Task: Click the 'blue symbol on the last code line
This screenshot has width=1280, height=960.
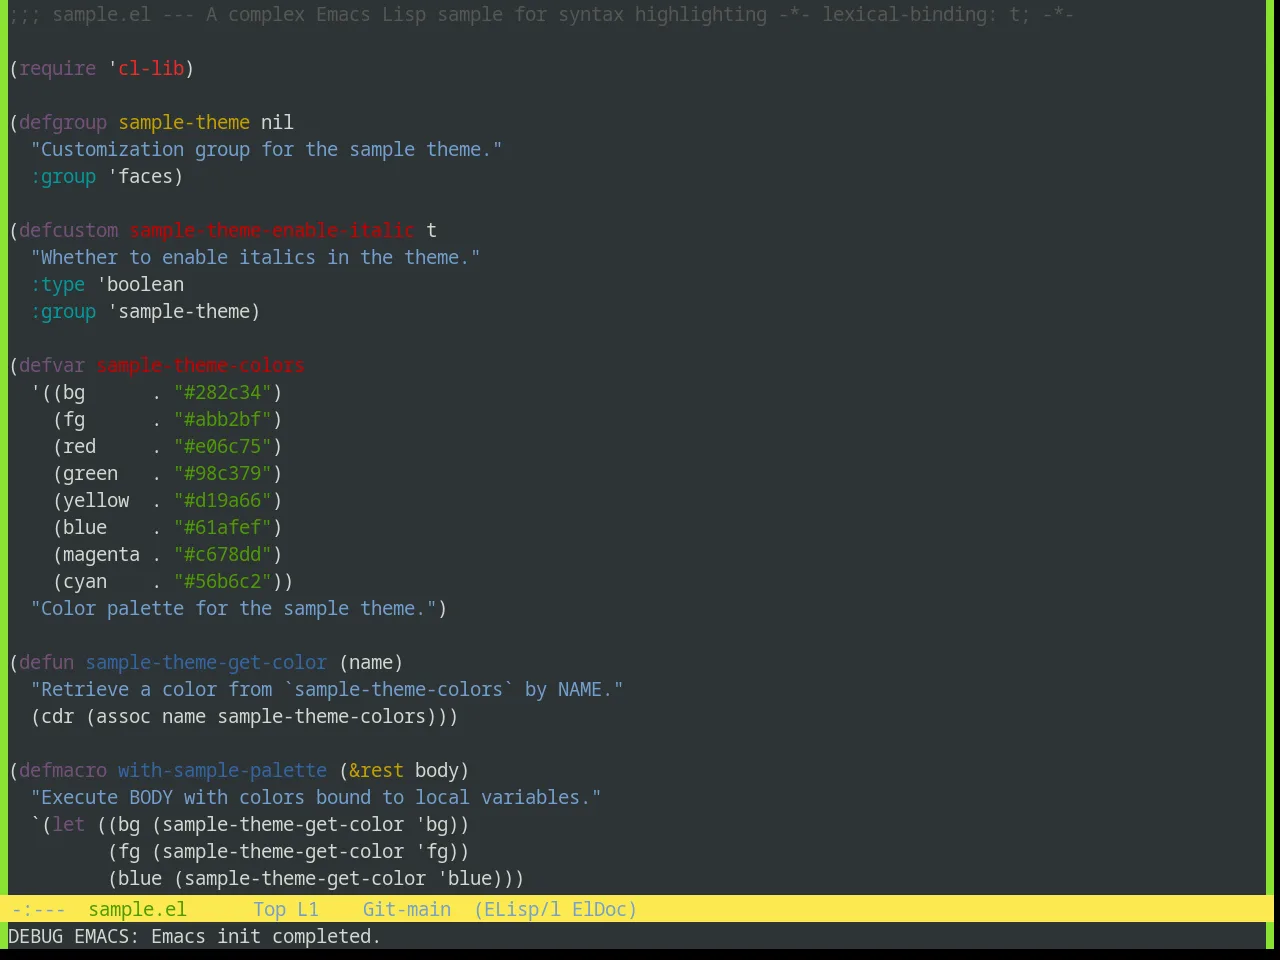Action: coord(464,878)
